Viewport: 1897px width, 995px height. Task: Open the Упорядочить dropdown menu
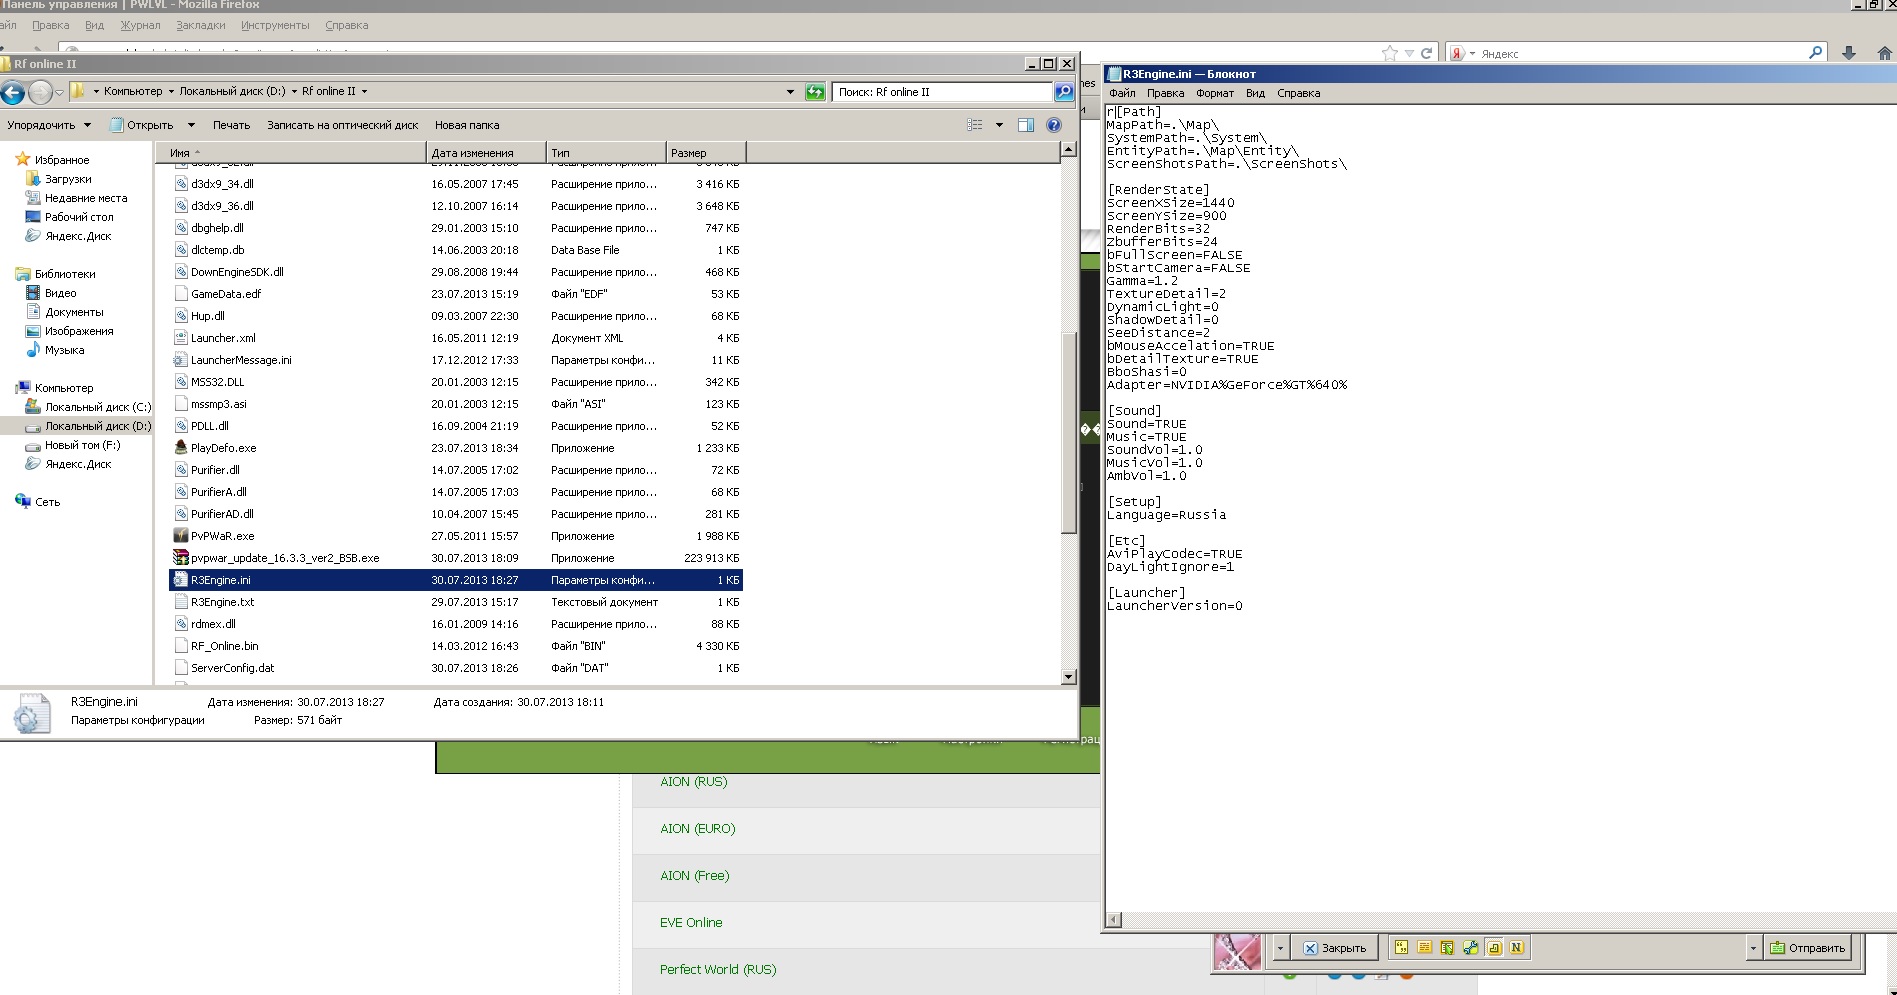click(x=49, y=125)
